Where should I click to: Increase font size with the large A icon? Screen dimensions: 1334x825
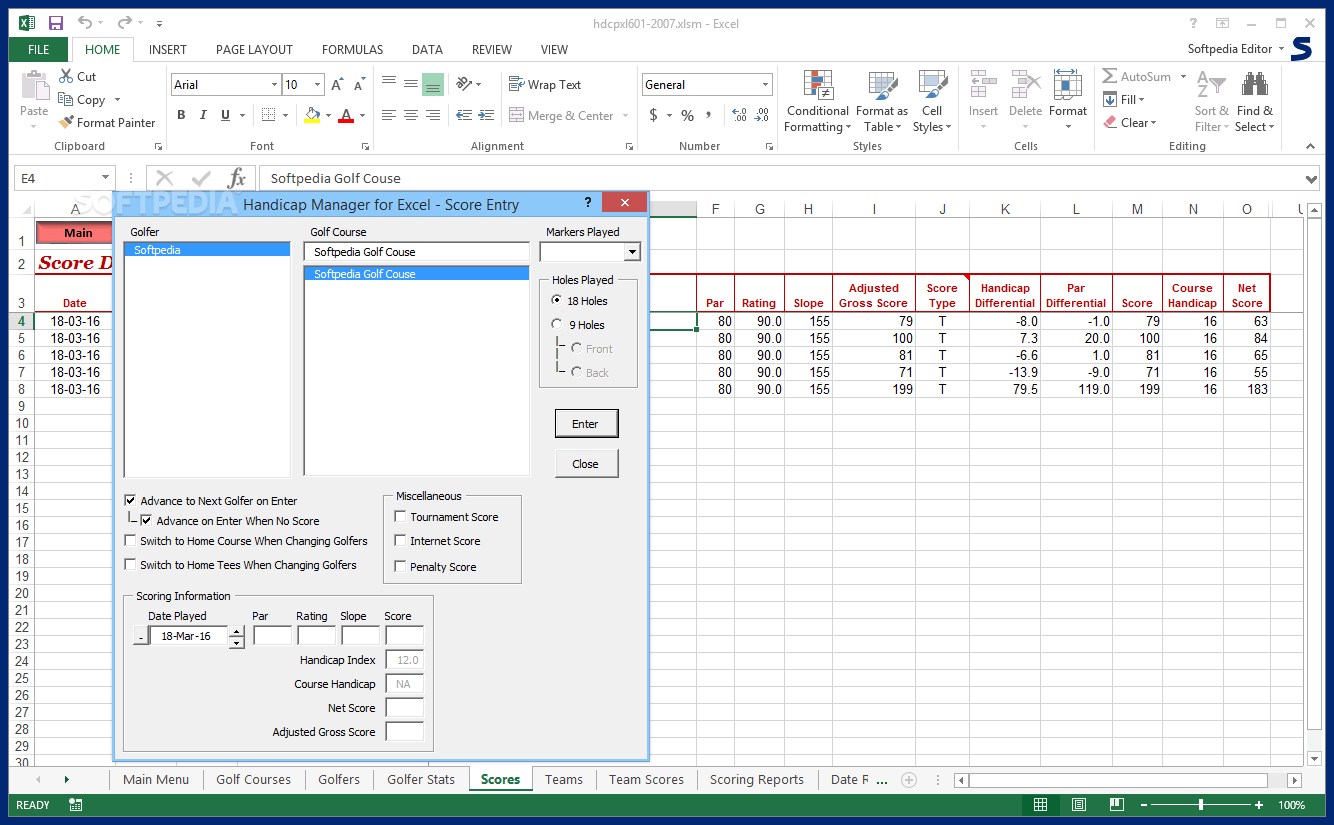(337, 85)
